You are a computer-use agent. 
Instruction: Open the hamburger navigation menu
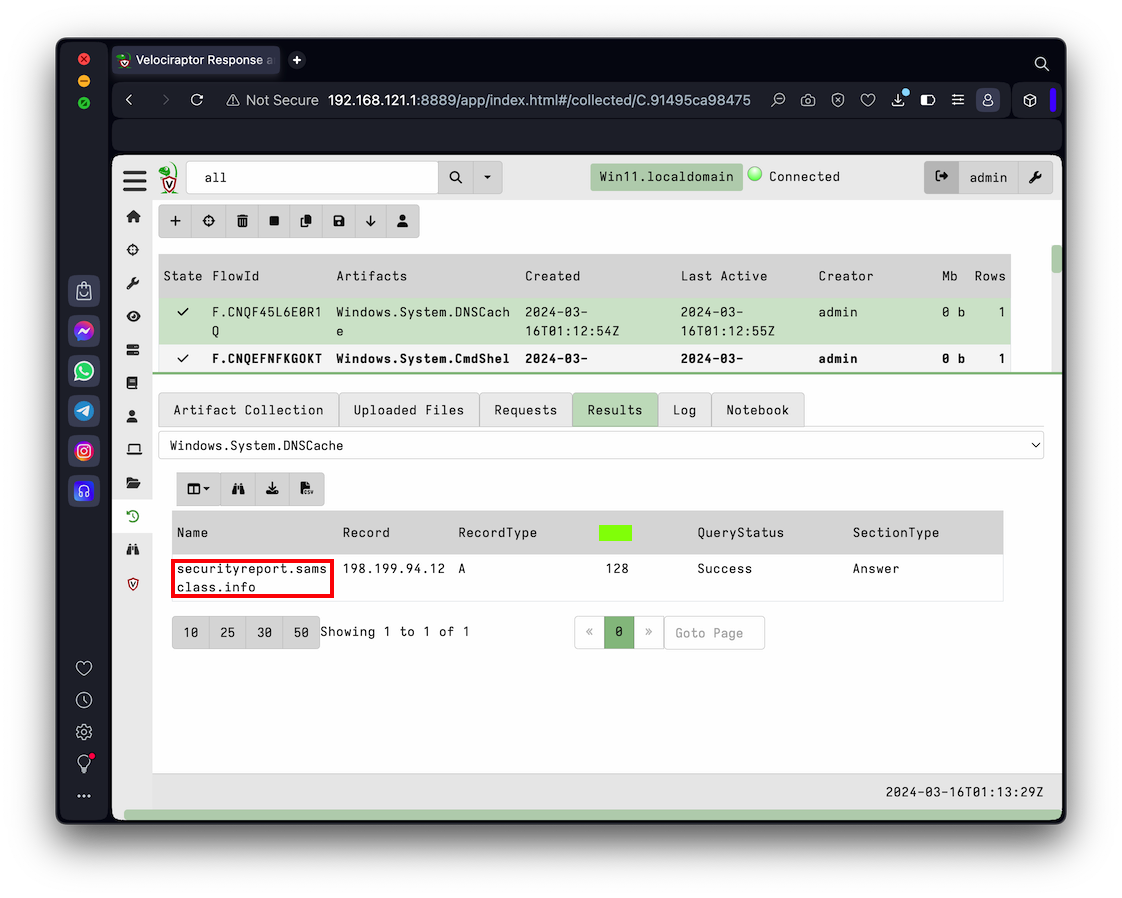[x=134, y=179]
